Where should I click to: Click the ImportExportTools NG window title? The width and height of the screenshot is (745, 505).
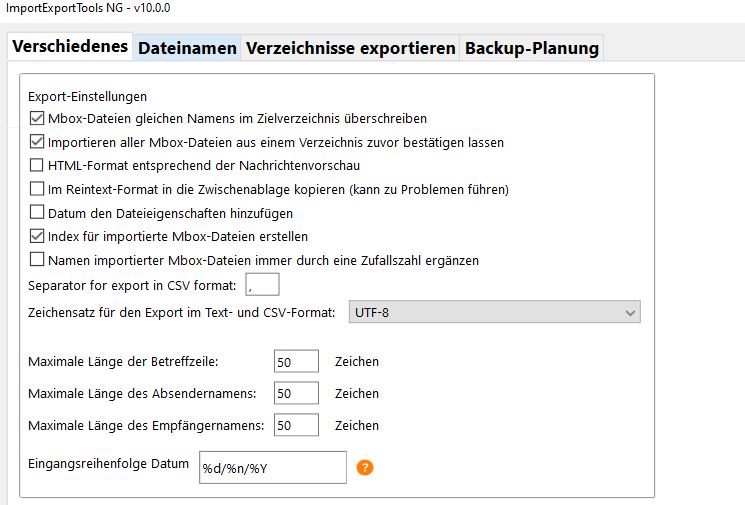click(x=76, y=8)
